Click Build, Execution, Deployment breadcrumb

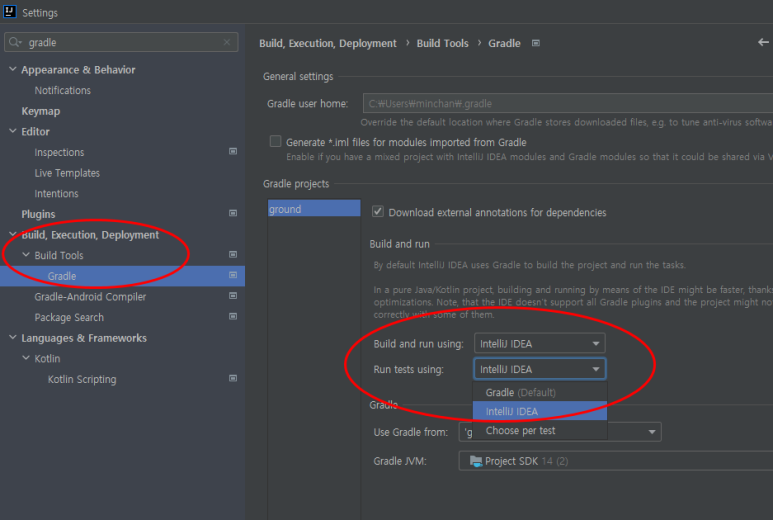coord(328,43)
